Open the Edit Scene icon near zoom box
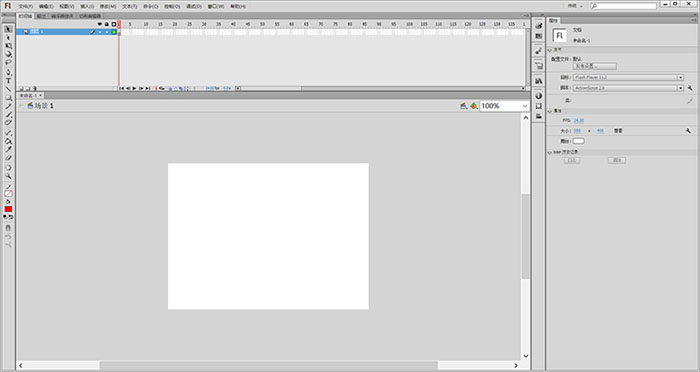700x372 pixels. 463,106
